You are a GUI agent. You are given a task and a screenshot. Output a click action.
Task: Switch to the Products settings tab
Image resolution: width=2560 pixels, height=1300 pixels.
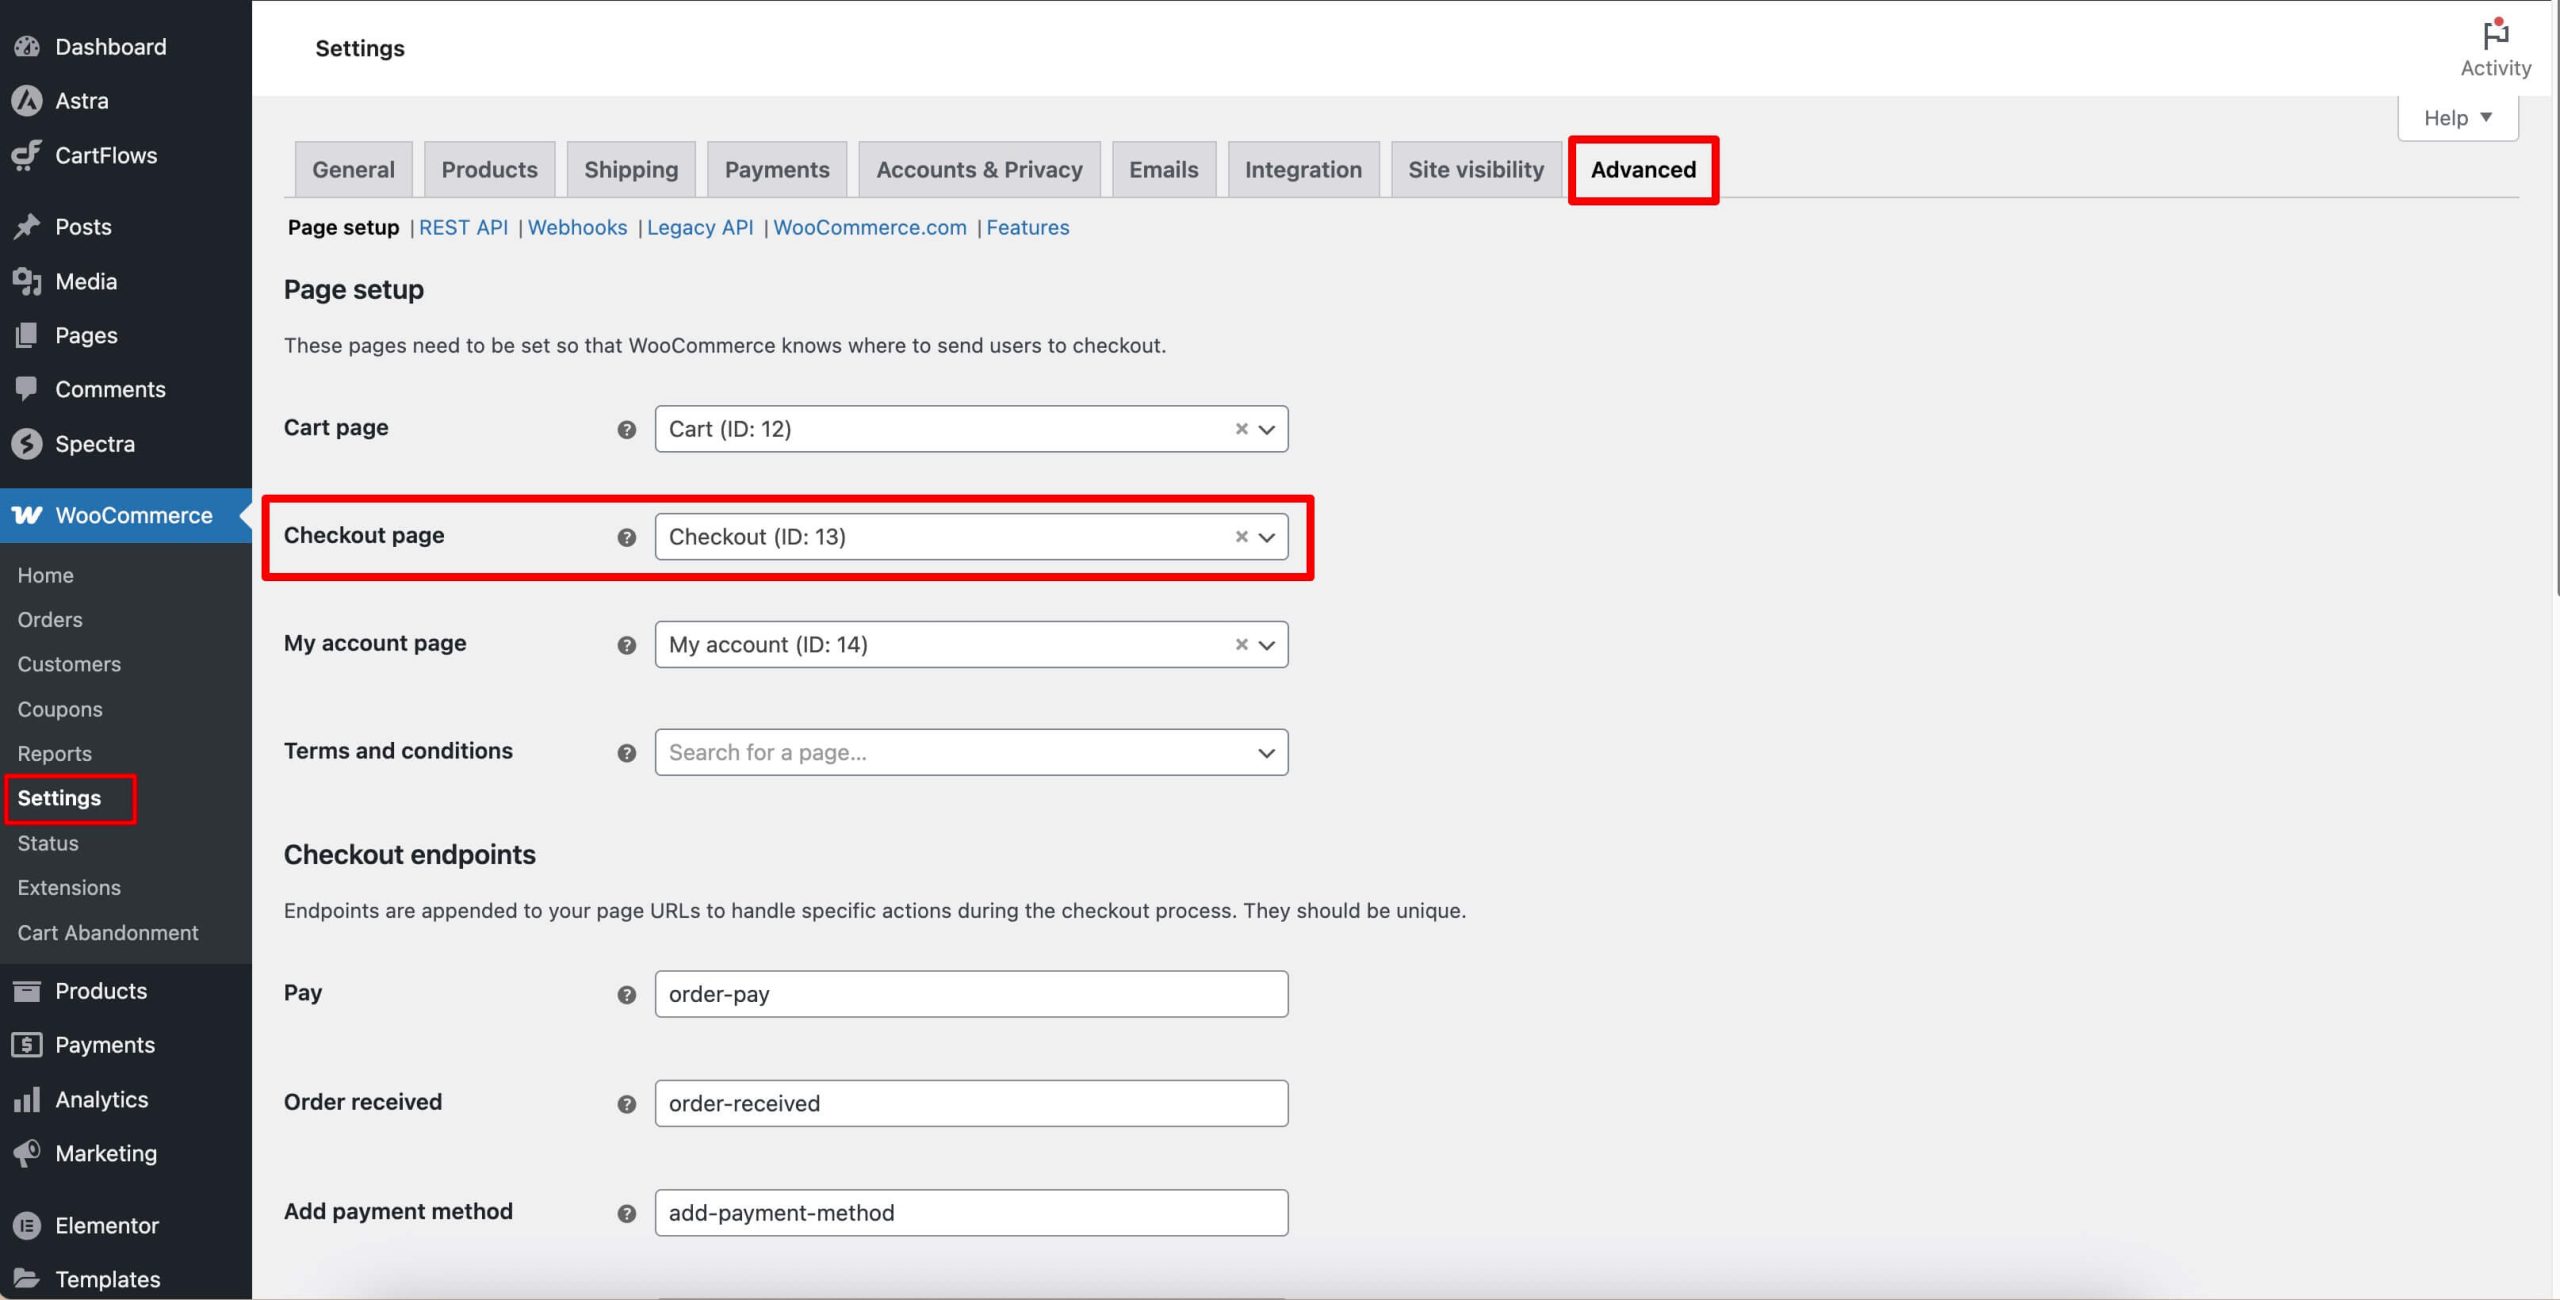(489, 170)
